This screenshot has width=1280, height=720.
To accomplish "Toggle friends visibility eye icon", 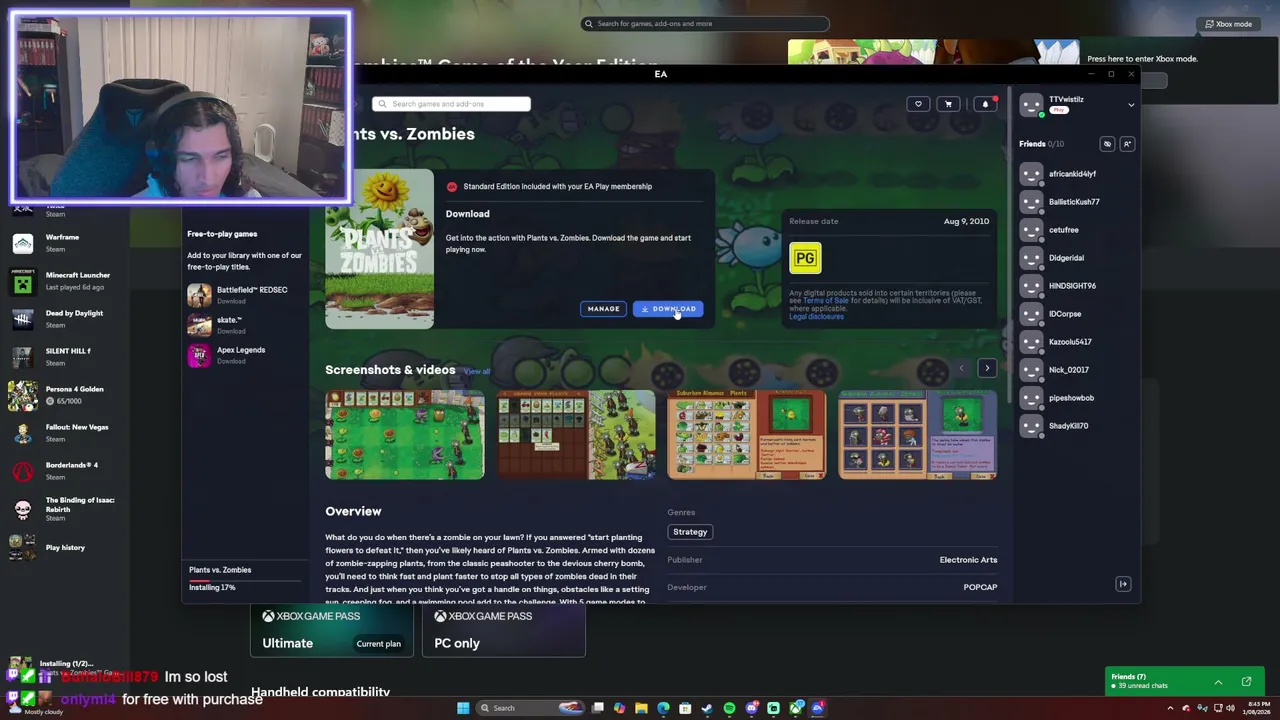I will (x=1107, y=144).
